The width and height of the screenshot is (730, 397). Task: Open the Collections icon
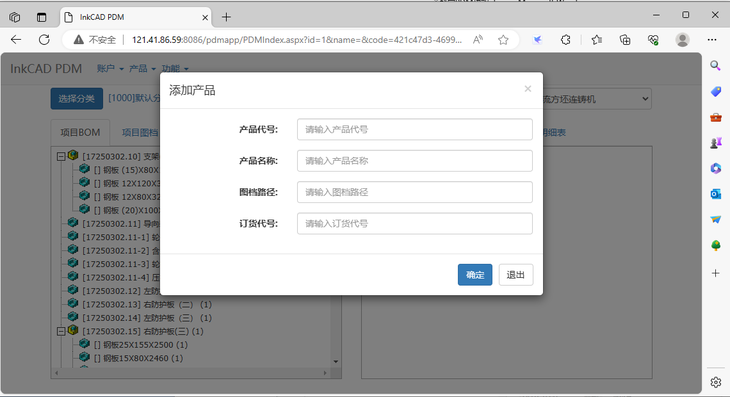tap(625, 40)
